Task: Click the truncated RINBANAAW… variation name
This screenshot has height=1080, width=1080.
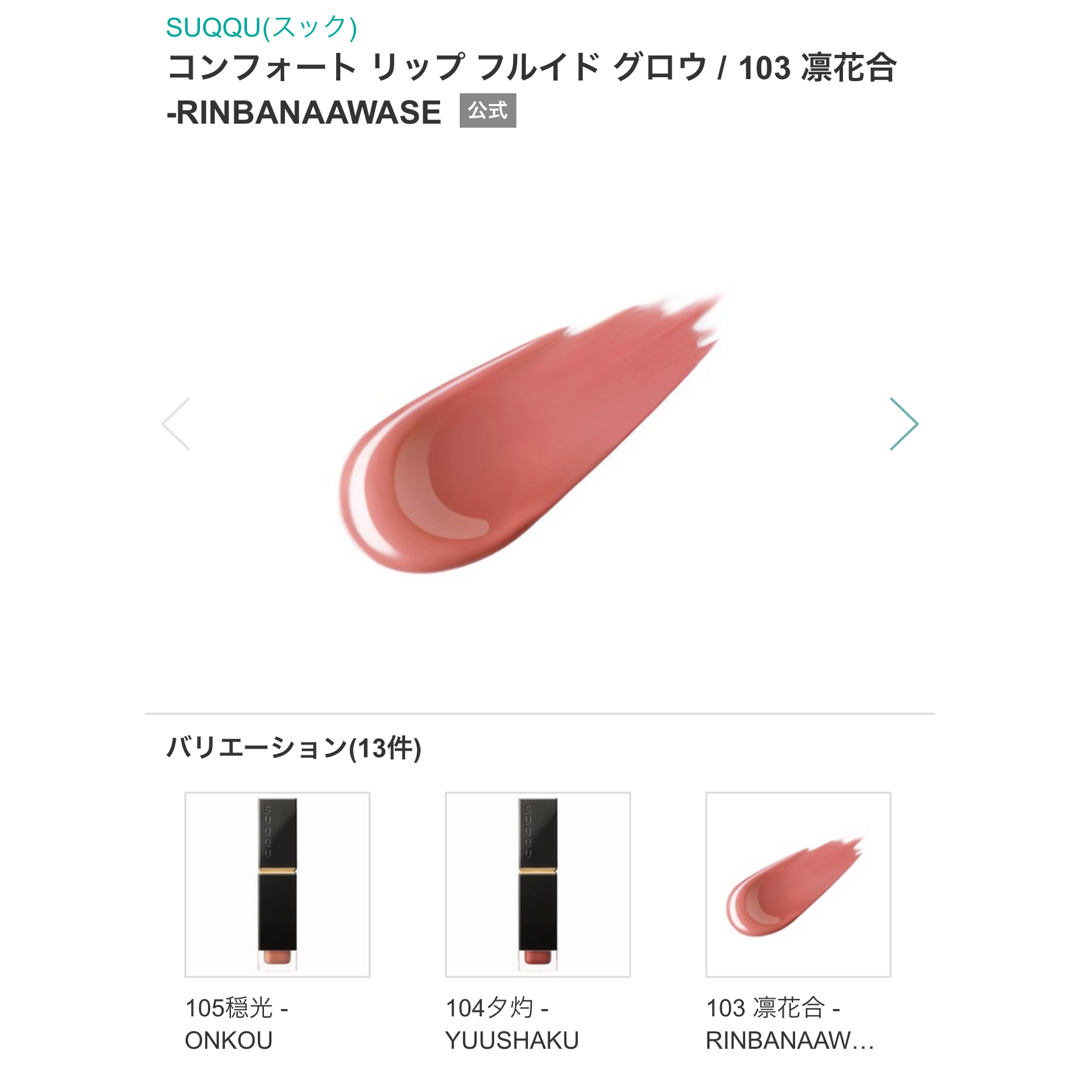Action: pyautogui.click(x=790, y=1040)
